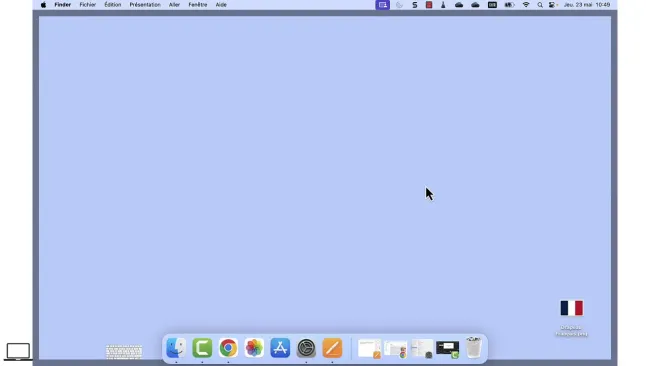Open System Preferences from the Dock
Screen dimensions: 650x366
pos(306,348)
